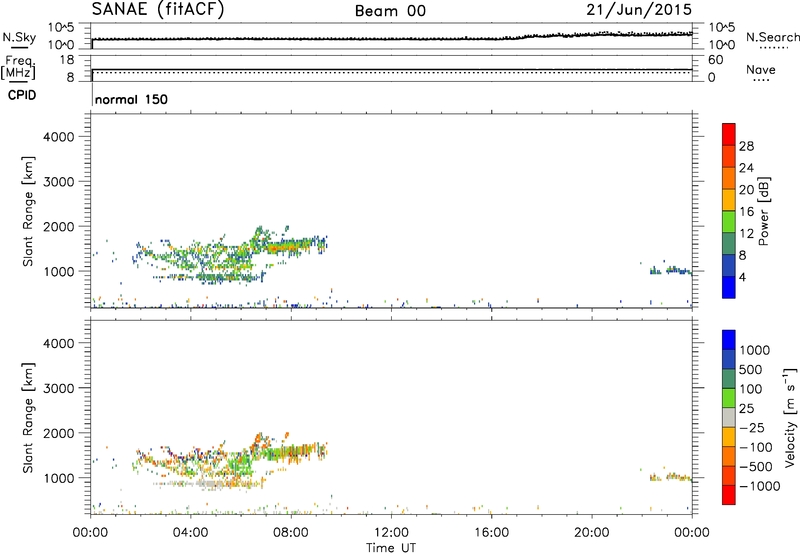This screenshot has height=554, width=800.
Task: Pick the yellow 16–20 dB Power colorbar segment
Action: tap(729, 200)
